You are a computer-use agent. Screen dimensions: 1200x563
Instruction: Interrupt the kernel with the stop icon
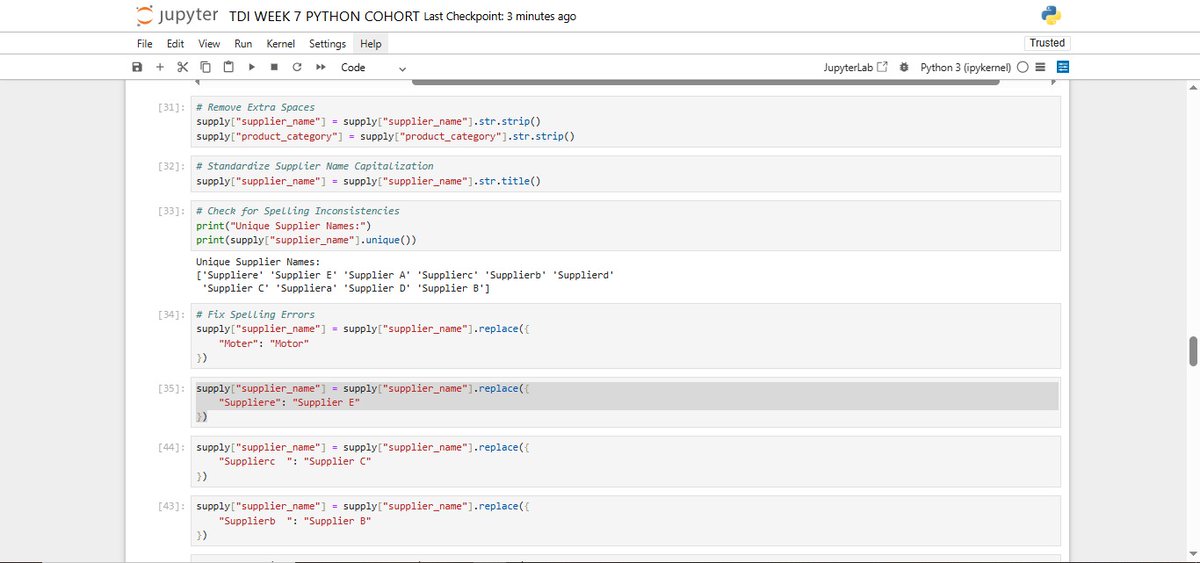(x=274, y=67)
